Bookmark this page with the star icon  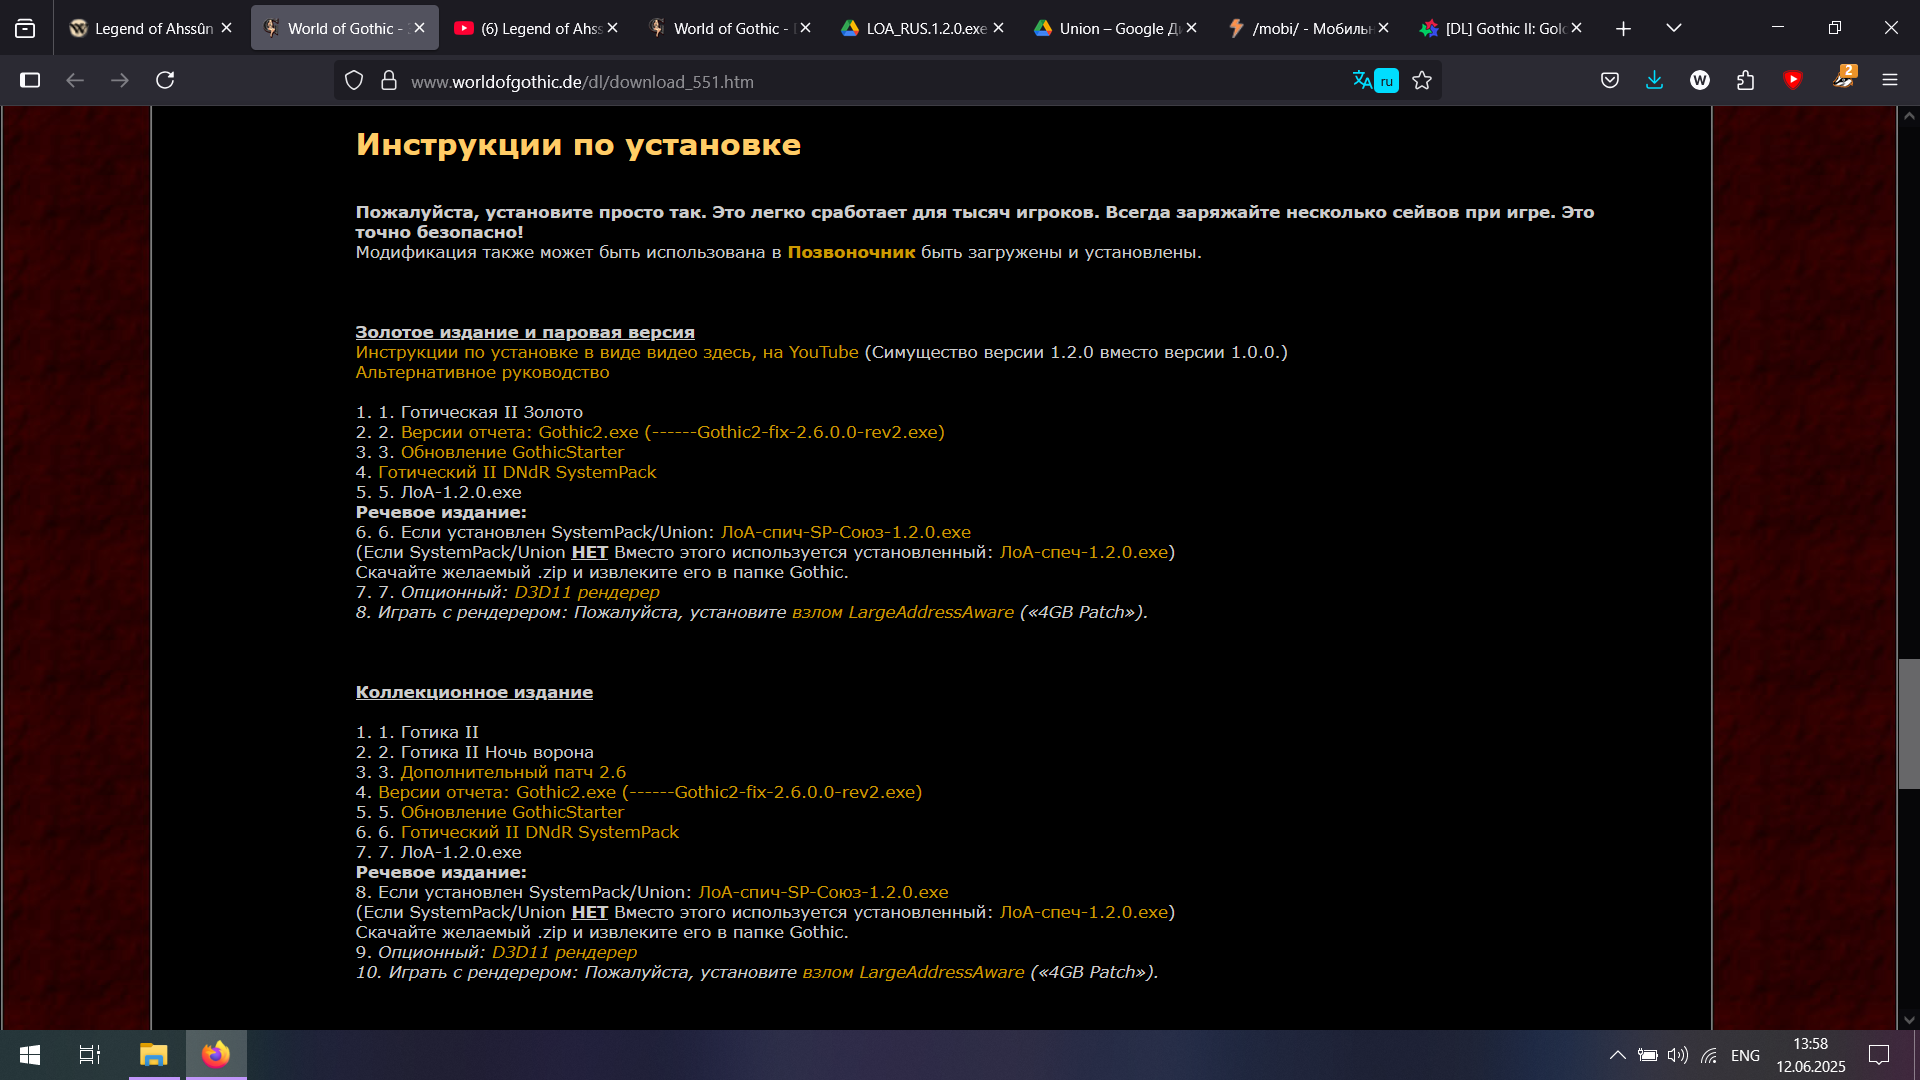pos(1422,81)
